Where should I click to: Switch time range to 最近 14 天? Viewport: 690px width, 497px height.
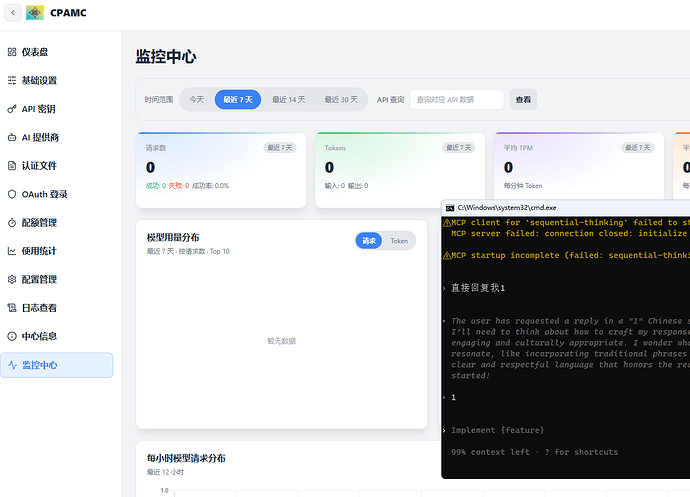coord(288,99)
